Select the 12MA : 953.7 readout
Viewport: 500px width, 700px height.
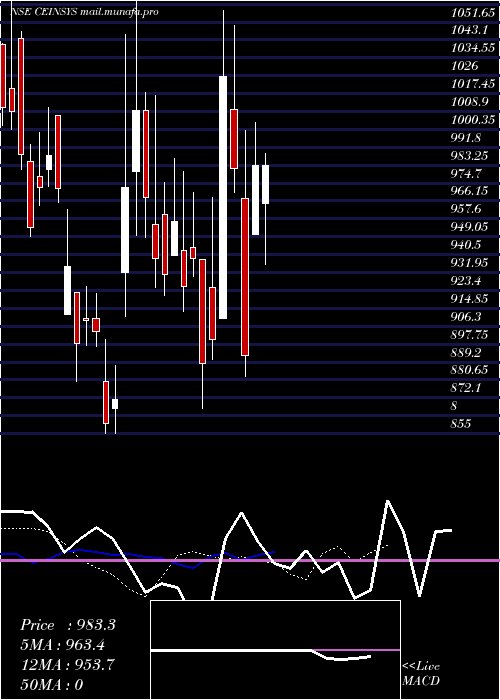click(68, 665)
